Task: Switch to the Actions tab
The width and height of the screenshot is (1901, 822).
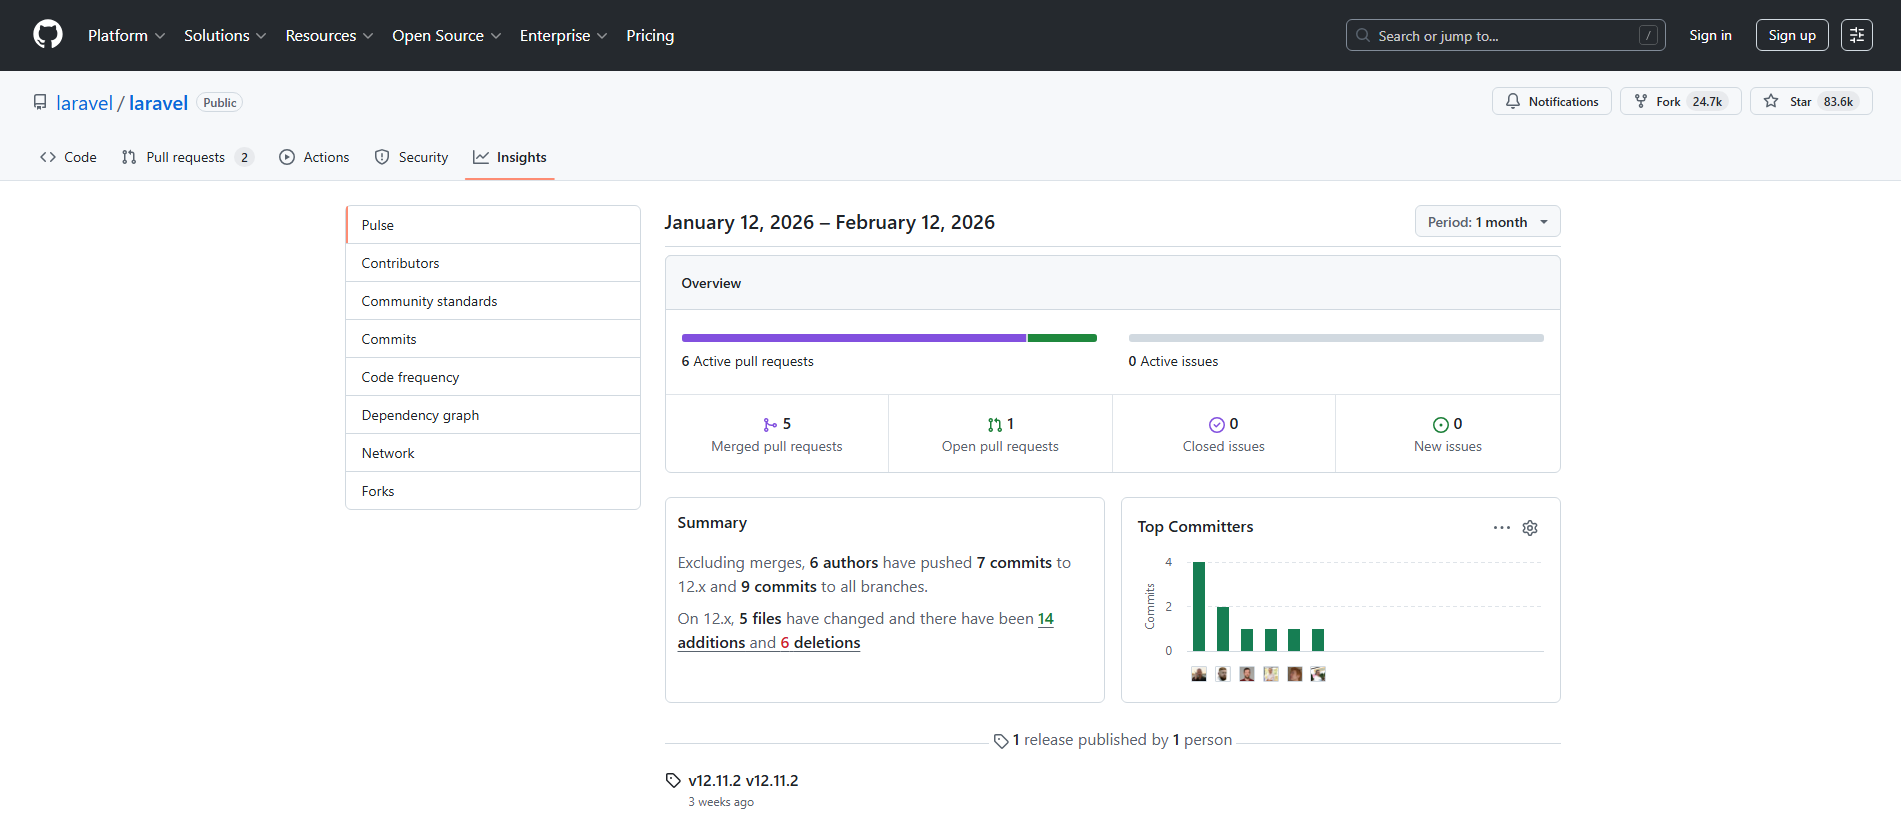Action: click(x=314, y=157)
